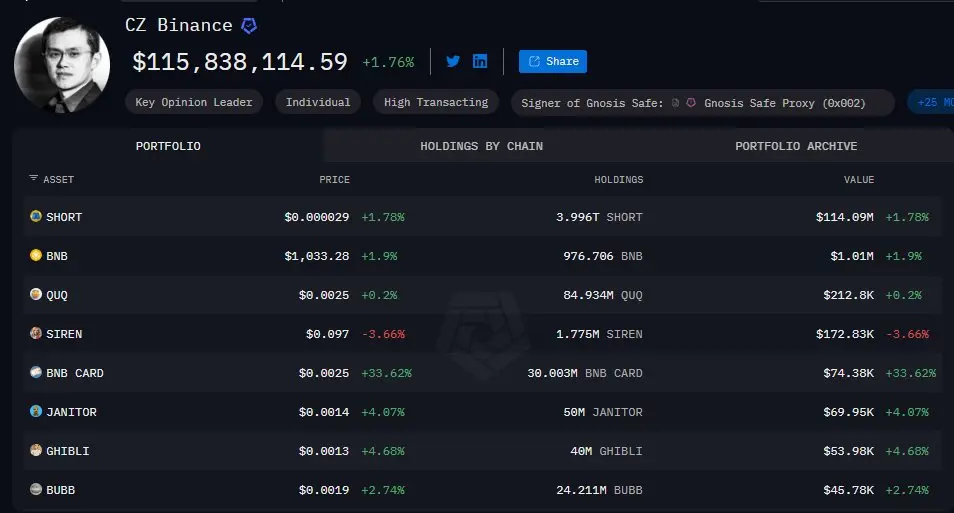Click the SIREN token icon

pos(36,333)
